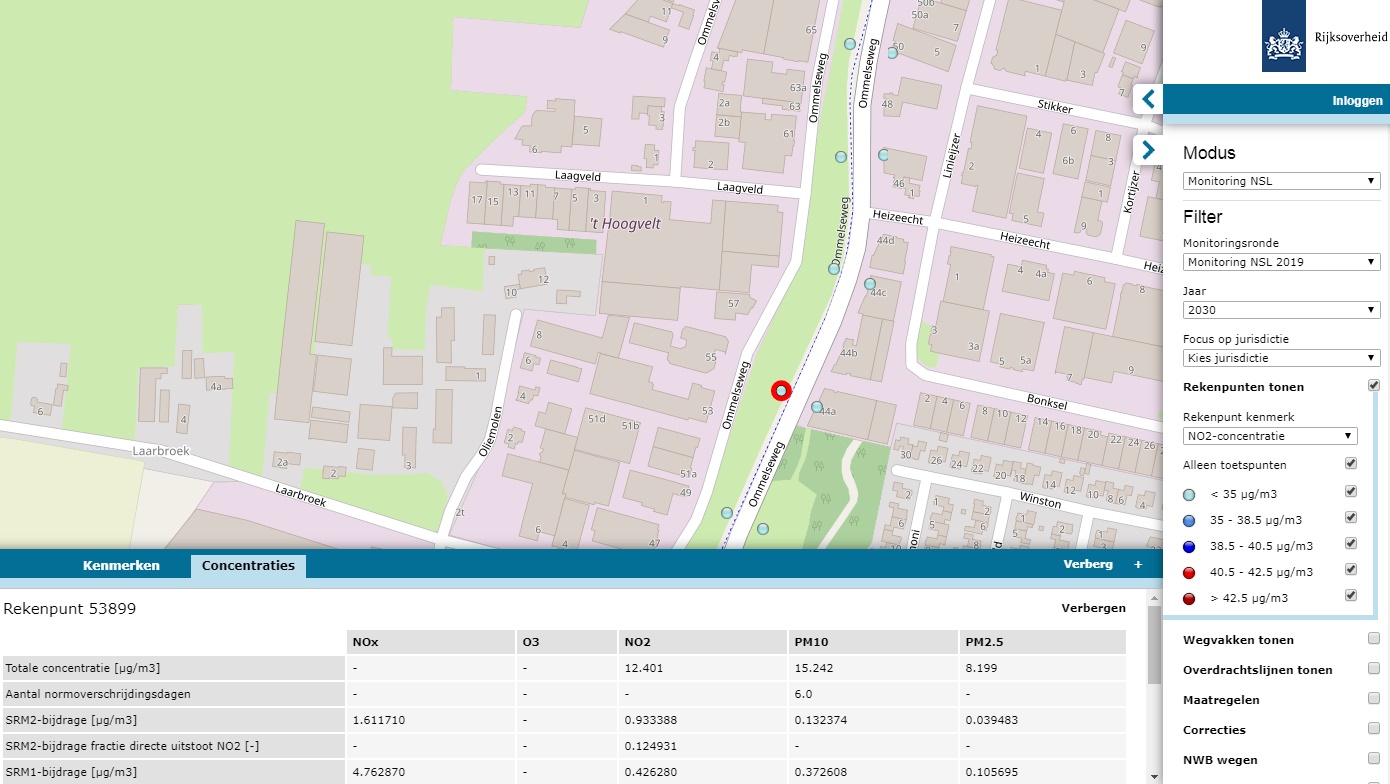Enable the Wegvakken tonen checkbox
The image size is (1390, 784).
pyautogui.click(x=1374, y=639)
